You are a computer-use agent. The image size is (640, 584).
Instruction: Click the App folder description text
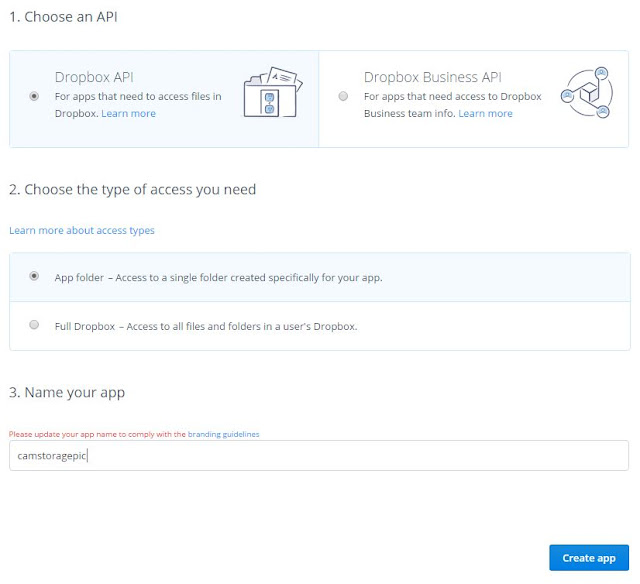[x=218, y=278]
